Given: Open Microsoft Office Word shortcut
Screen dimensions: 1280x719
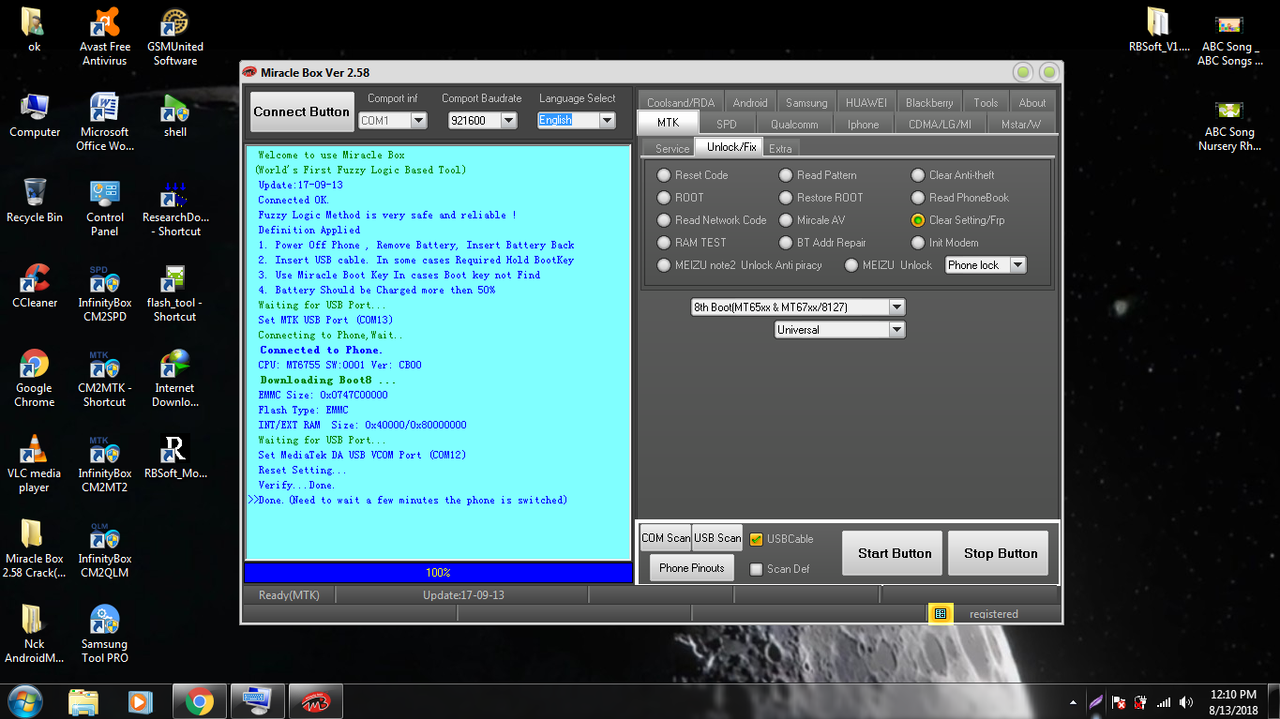Looking at the screenshot, I should click(105, 122).
